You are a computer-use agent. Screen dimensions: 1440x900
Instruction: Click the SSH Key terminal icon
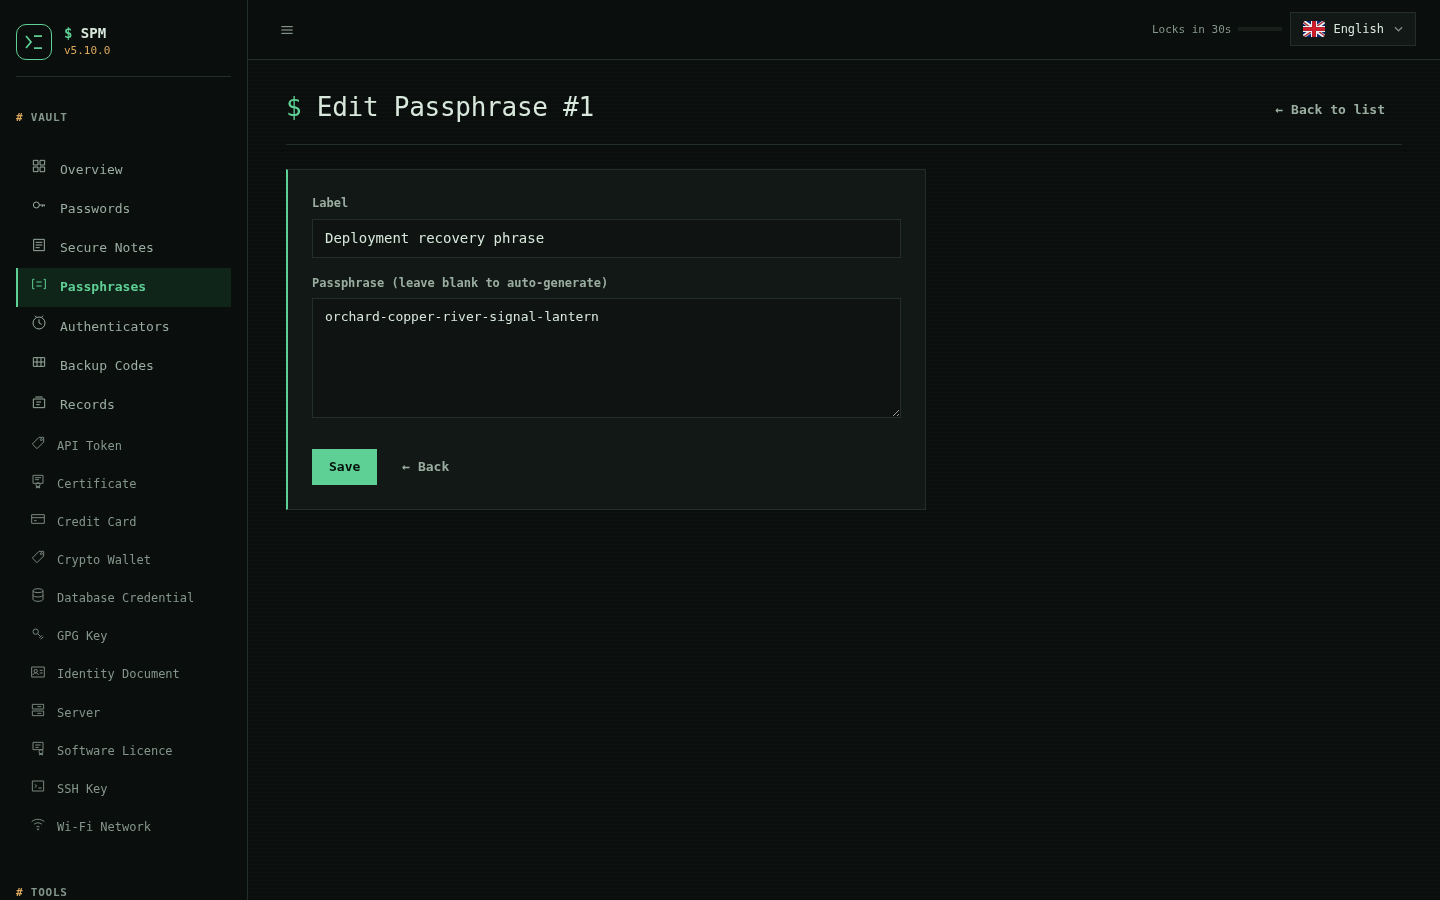coord(38,786)
